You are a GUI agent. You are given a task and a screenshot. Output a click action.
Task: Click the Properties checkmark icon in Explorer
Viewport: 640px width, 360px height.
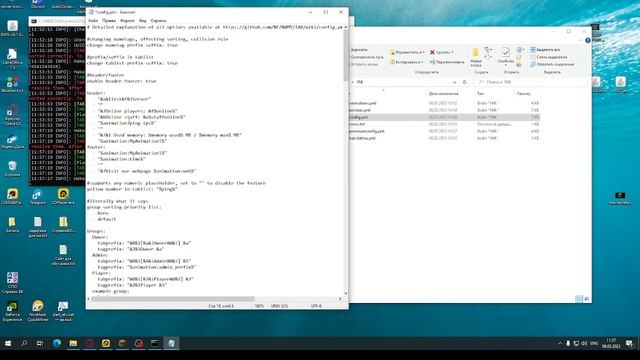coord(506,52)
